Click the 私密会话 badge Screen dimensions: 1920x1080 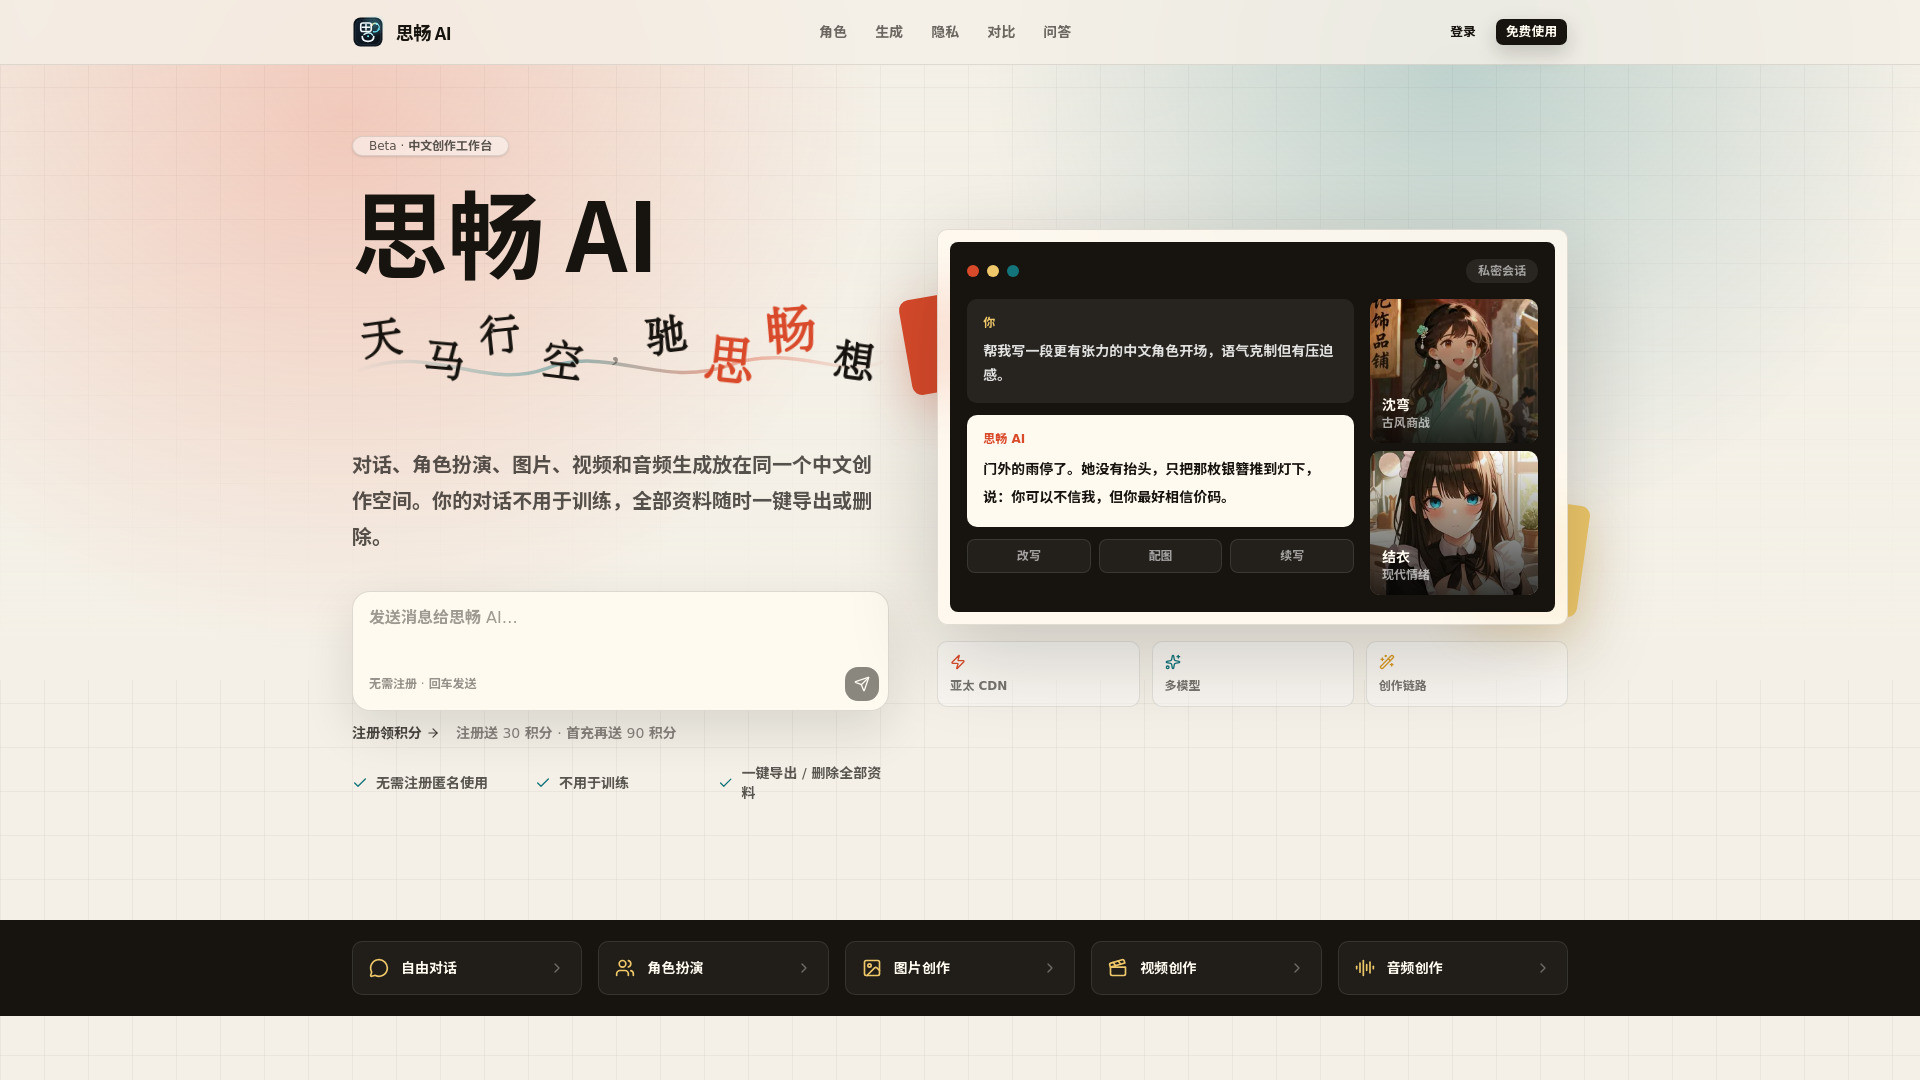point(1502,271)
